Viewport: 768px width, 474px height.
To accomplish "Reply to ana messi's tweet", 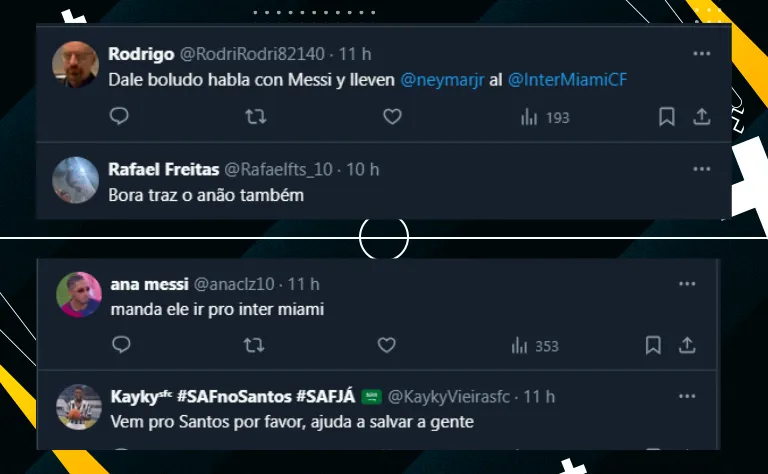I will coord(121,345).
